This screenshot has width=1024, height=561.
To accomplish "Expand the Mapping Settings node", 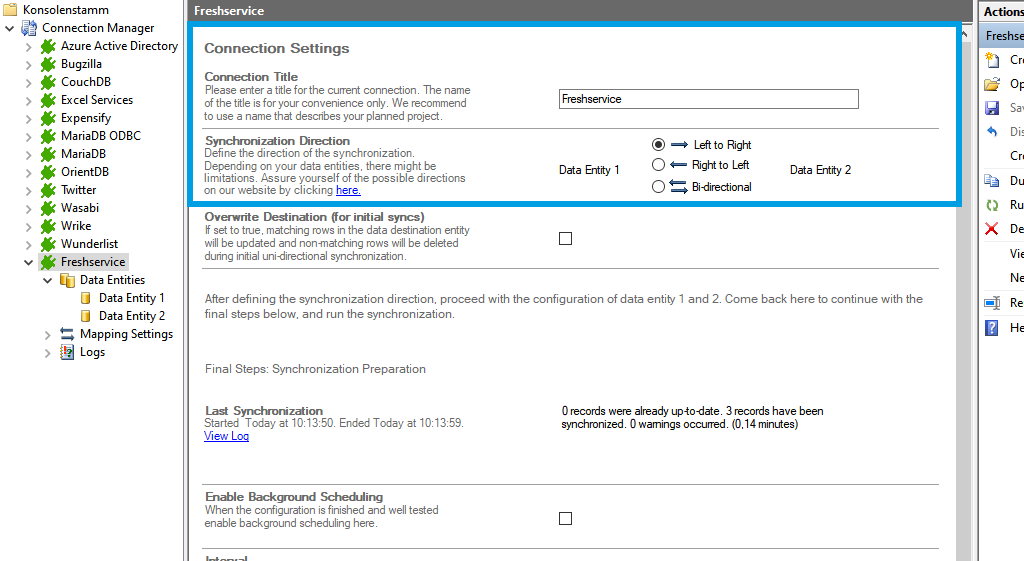I will tap(47, 335).
